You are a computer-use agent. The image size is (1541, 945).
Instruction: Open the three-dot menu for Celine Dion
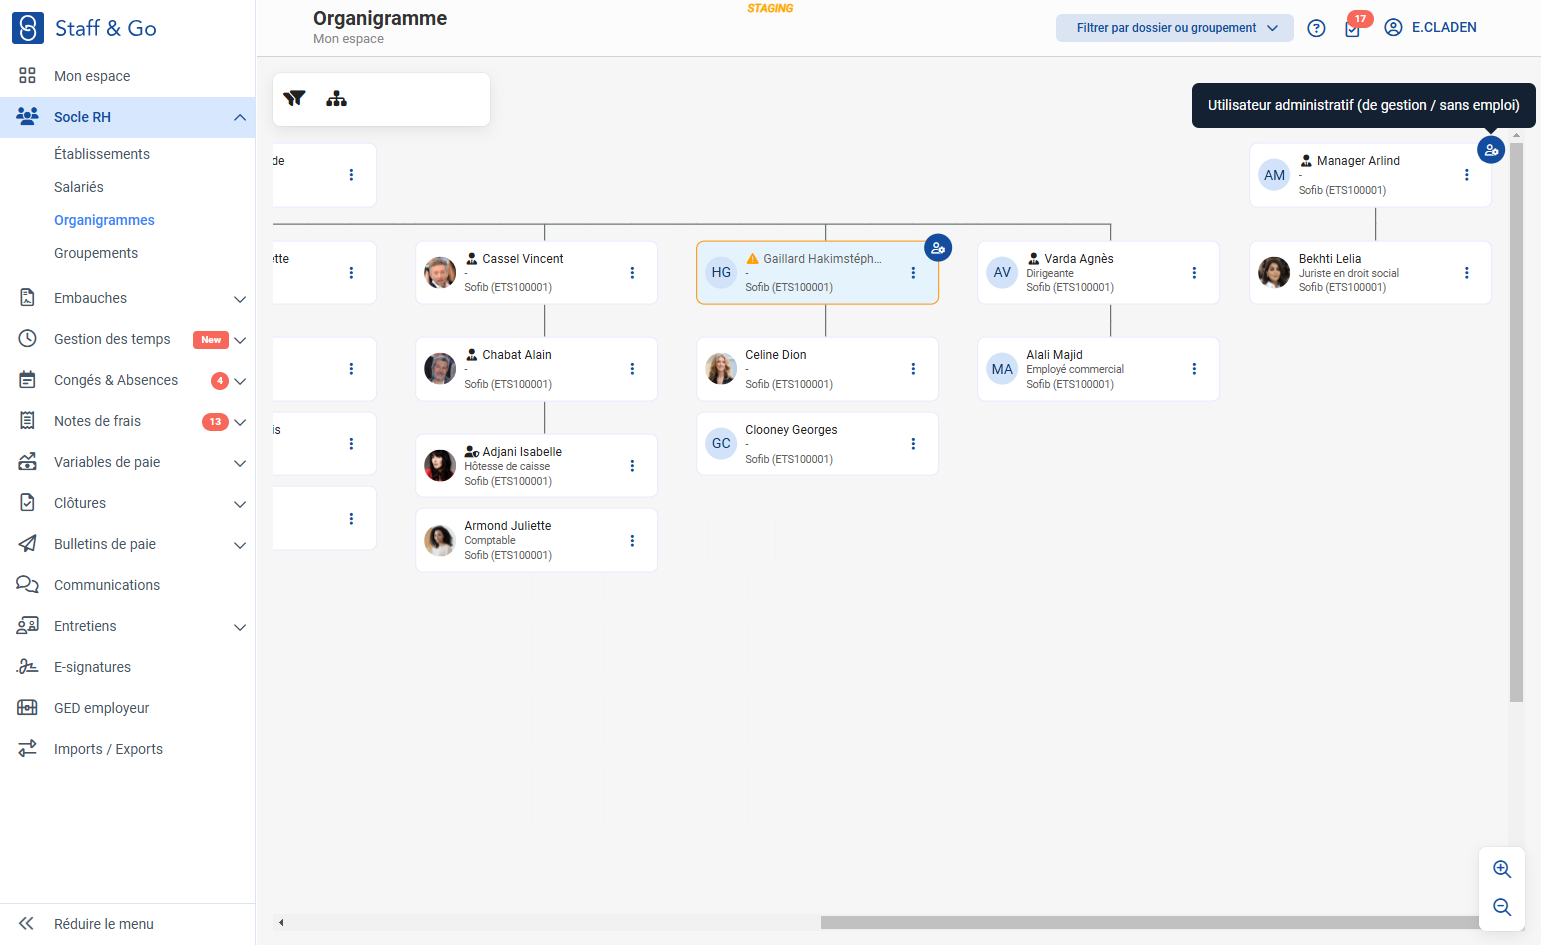click(x=913, y=369)
